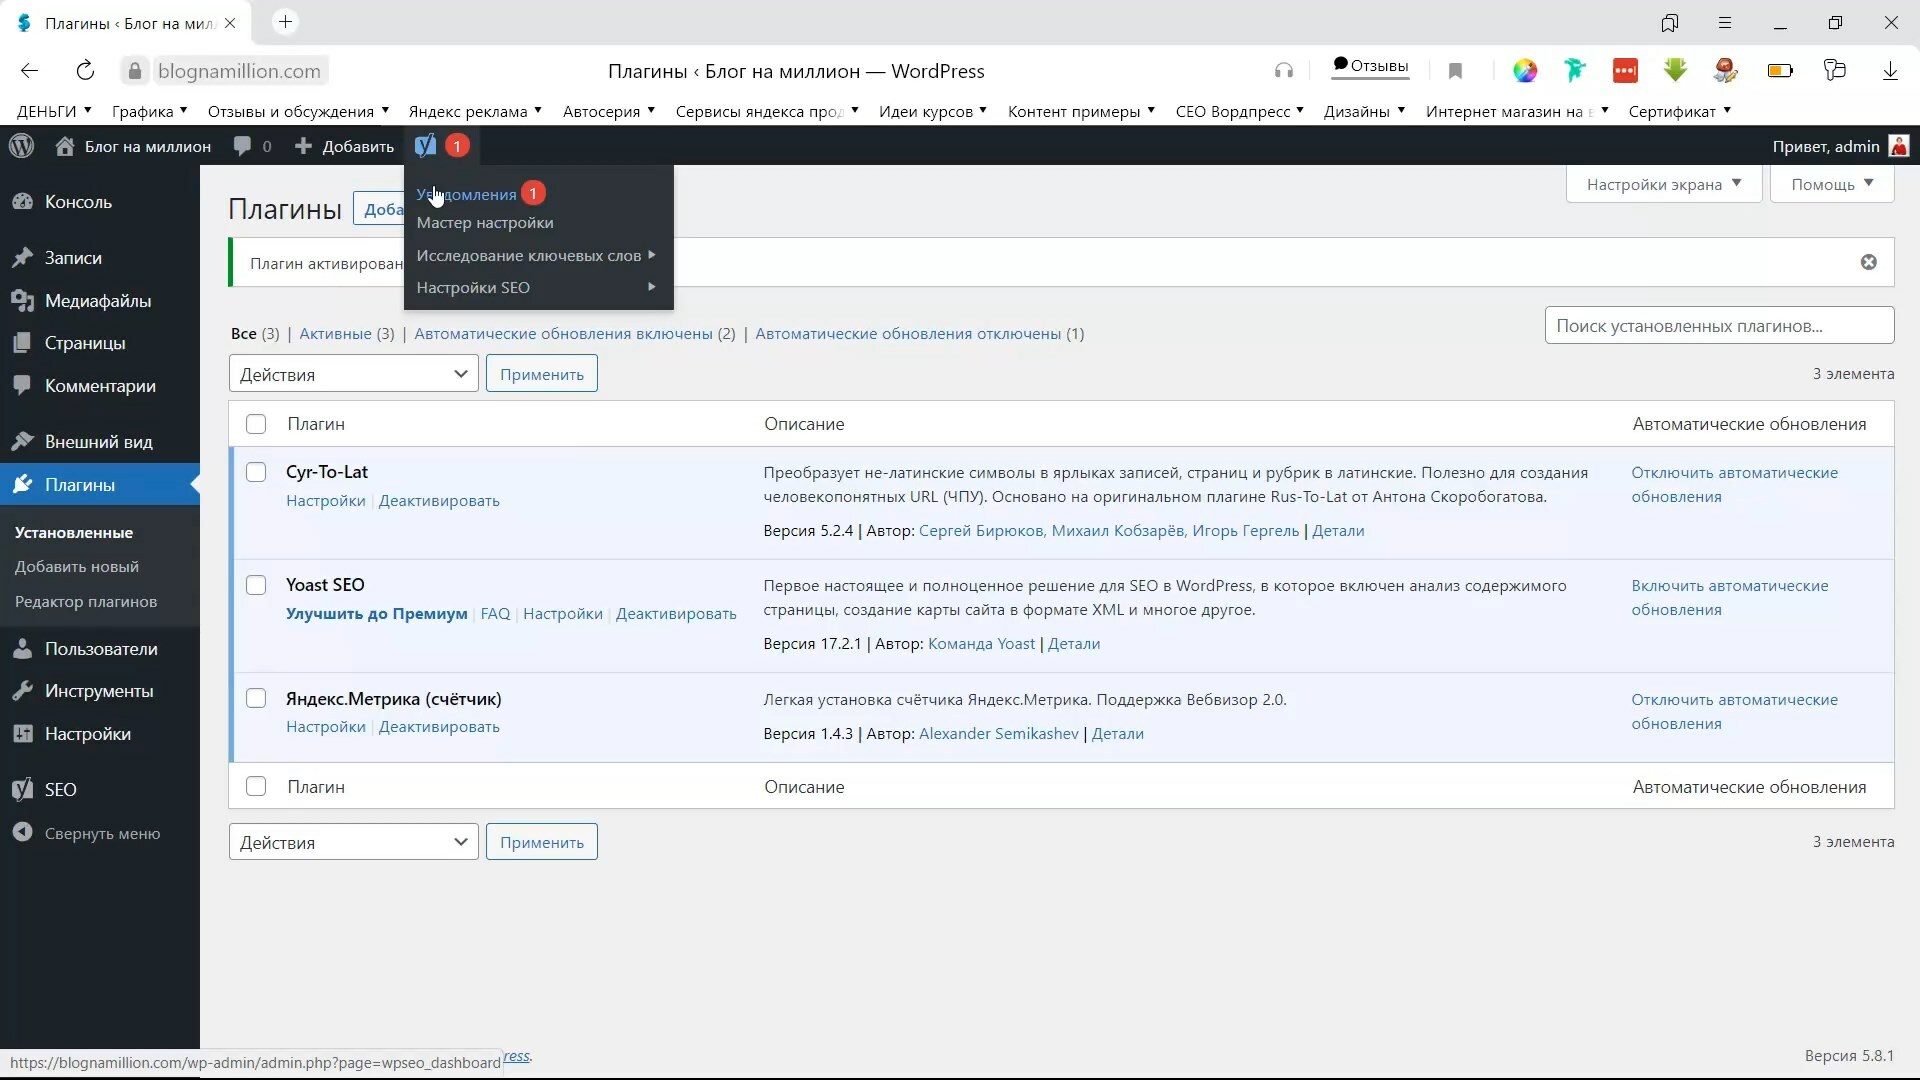Sort by the Плагин column header
Image resolution: width=1920 pixels, height=1080 pixels.
click(316, 424)
